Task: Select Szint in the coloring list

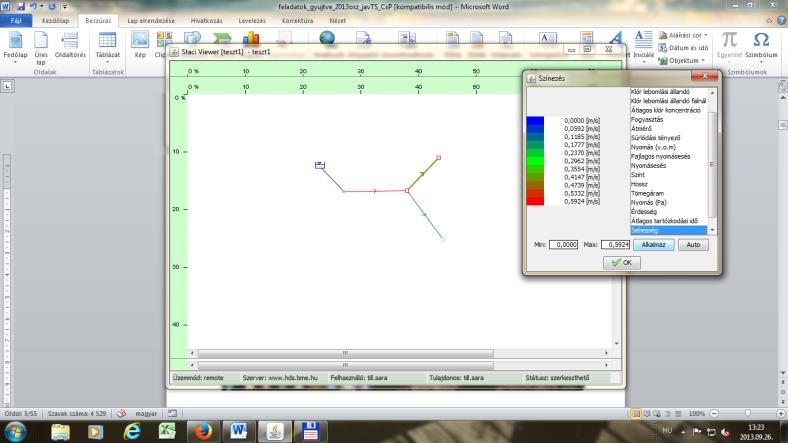Action: point(668,175)
